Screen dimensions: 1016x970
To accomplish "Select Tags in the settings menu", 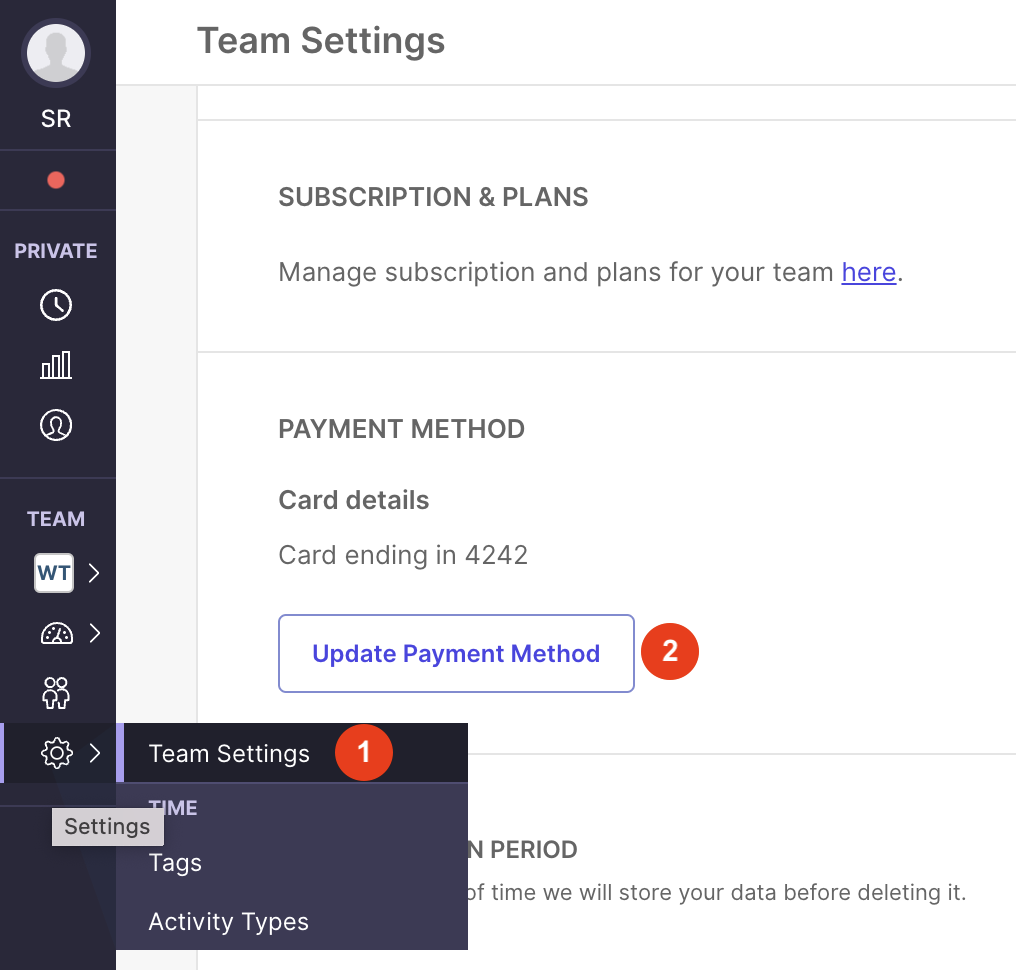I will (175, 862).
